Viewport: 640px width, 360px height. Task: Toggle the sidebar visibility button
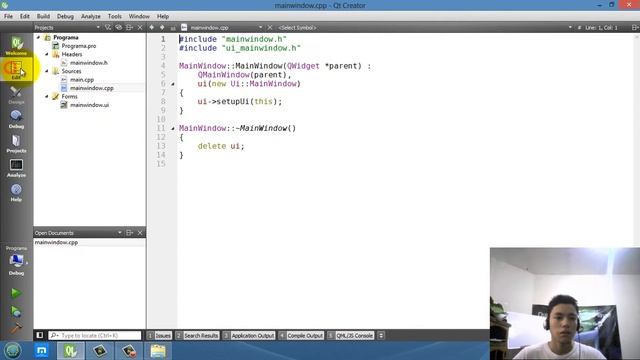click(40, 336)
